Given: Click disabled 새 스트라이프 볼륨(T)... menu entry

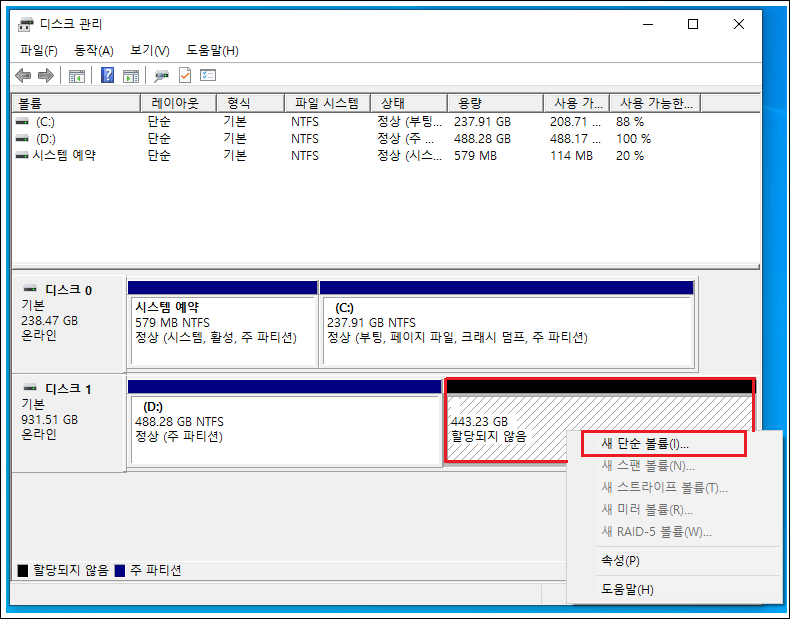Looking at the screenshot, I should pyautogui.click(x=664, y=488).
